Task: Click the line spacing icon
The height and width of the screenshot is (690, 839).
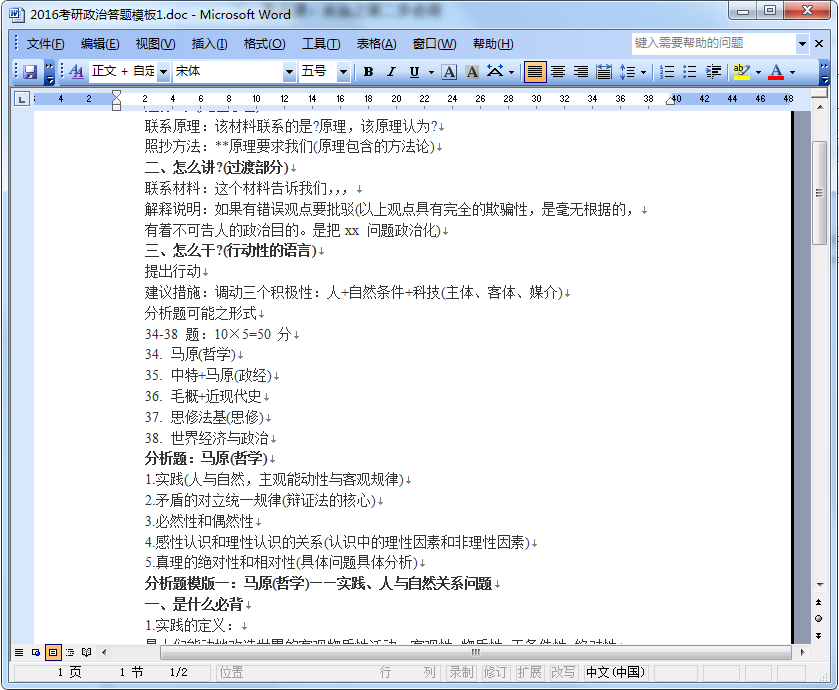Action: click(627, 72)
